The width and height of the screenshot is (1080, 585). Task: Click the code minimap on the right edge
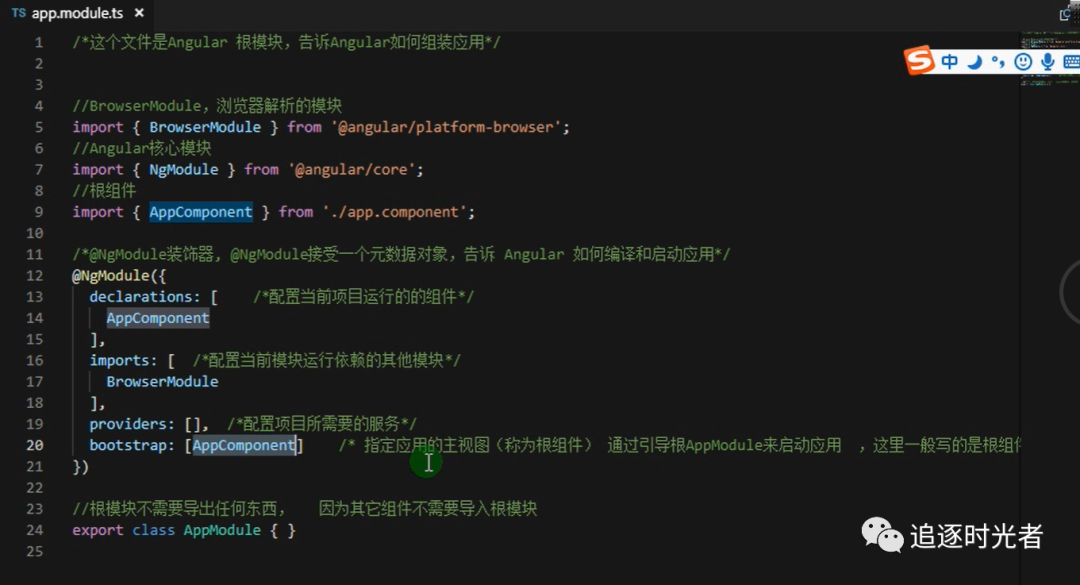[x=1049, y=58]
